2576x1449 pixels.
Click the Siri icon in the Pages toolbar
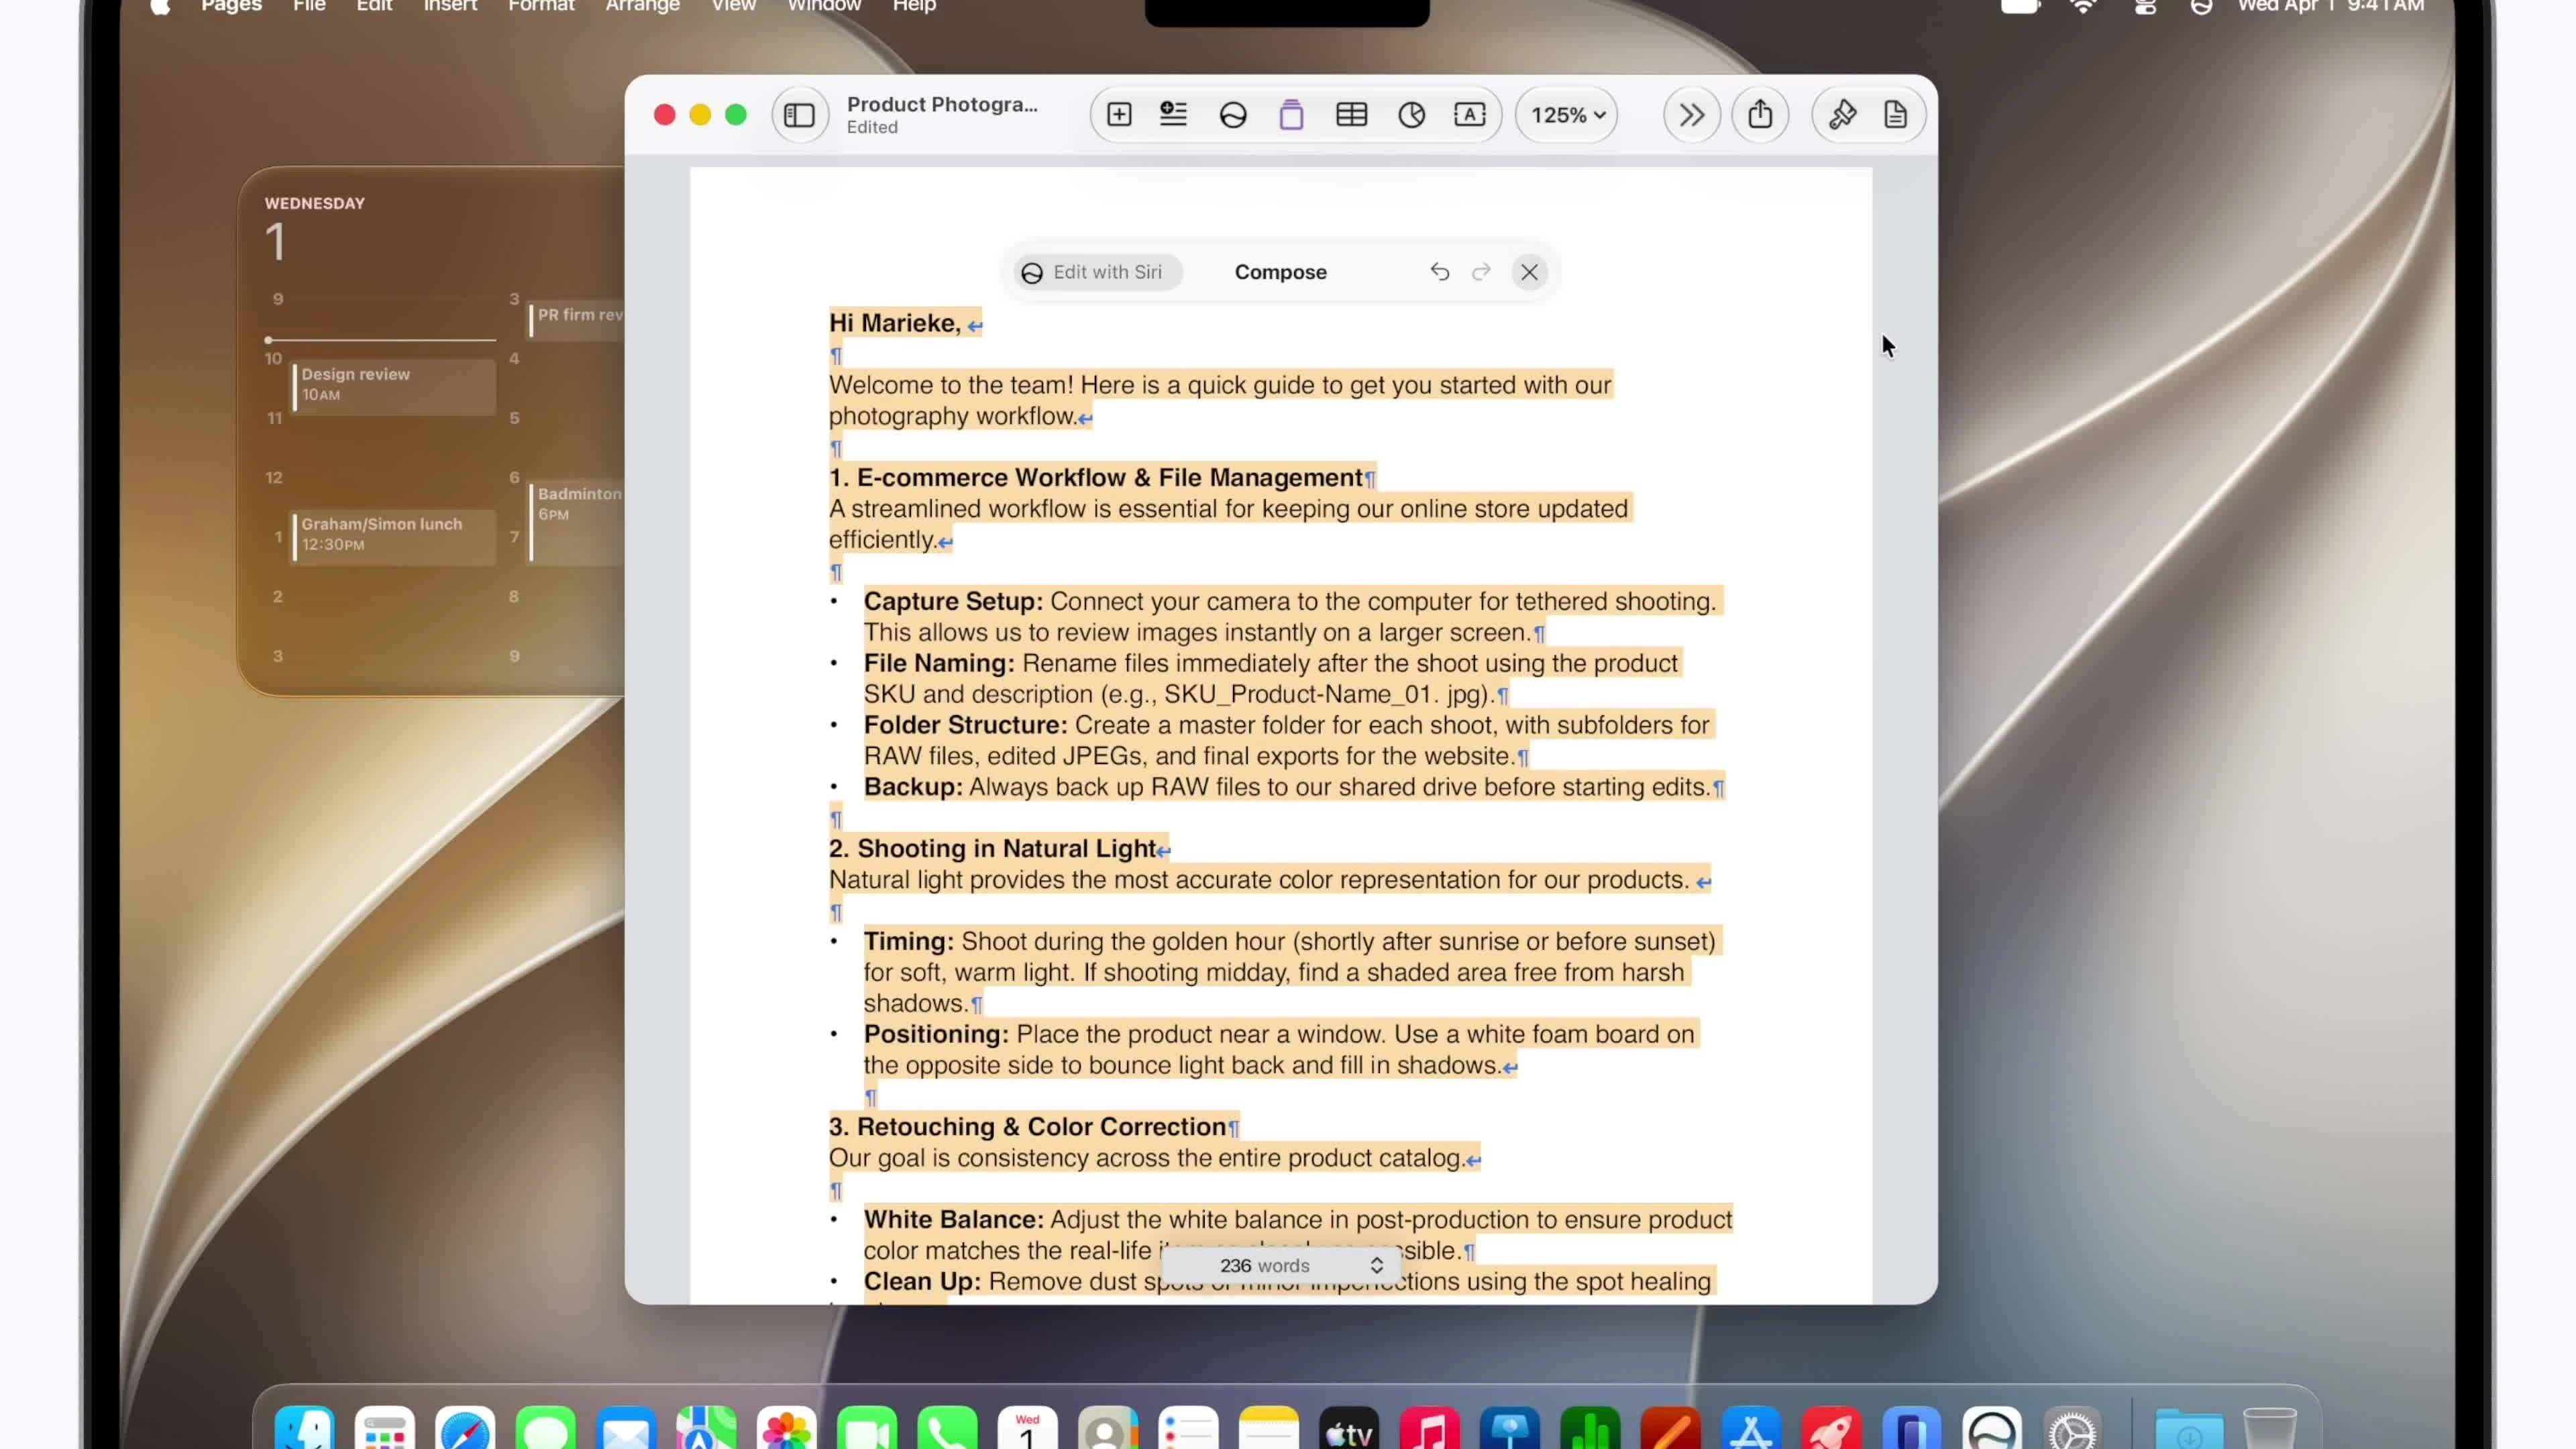click(1233, 115)
